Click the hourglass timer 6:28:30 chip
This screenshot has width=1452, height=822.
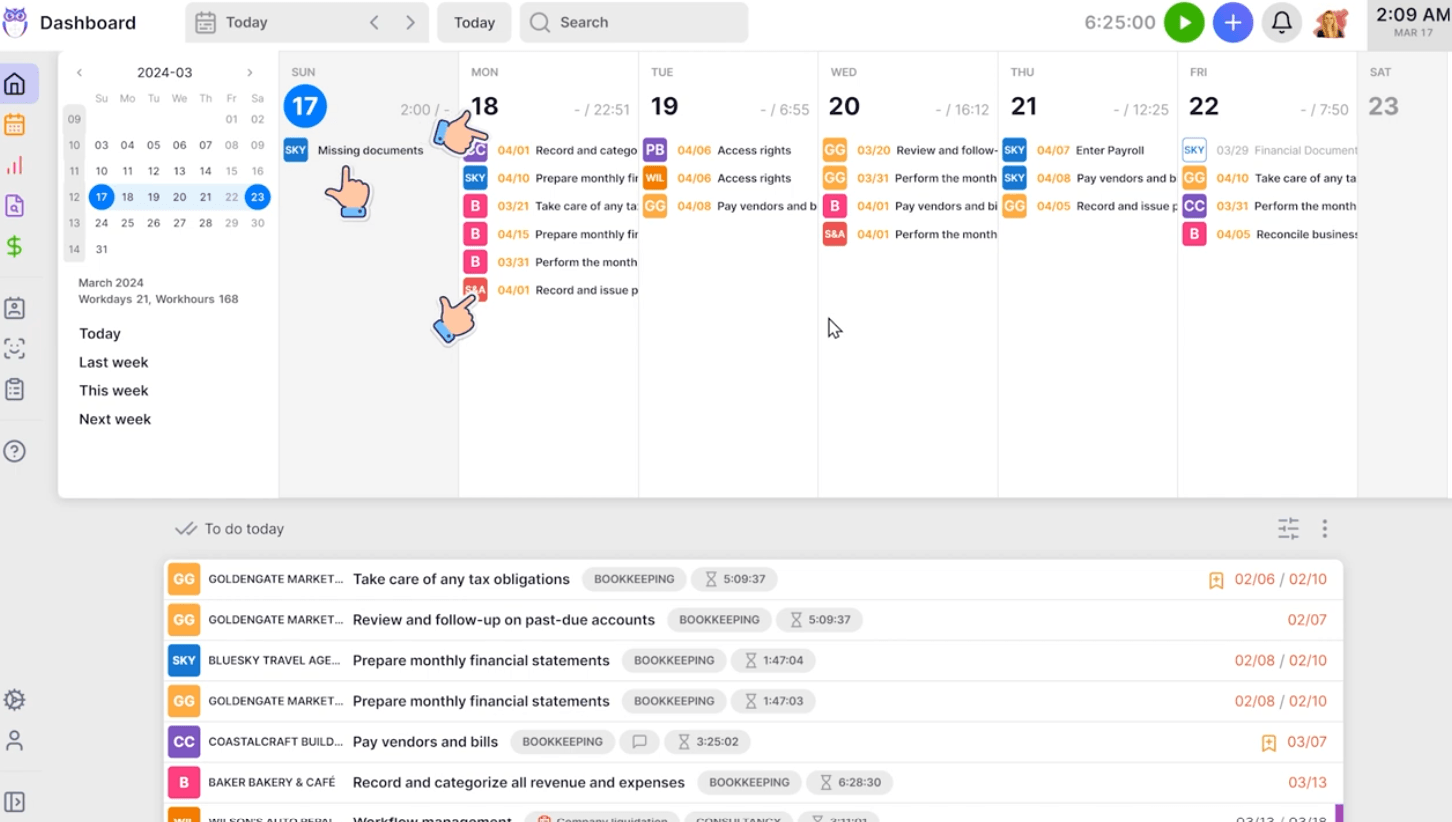[850, 783]
